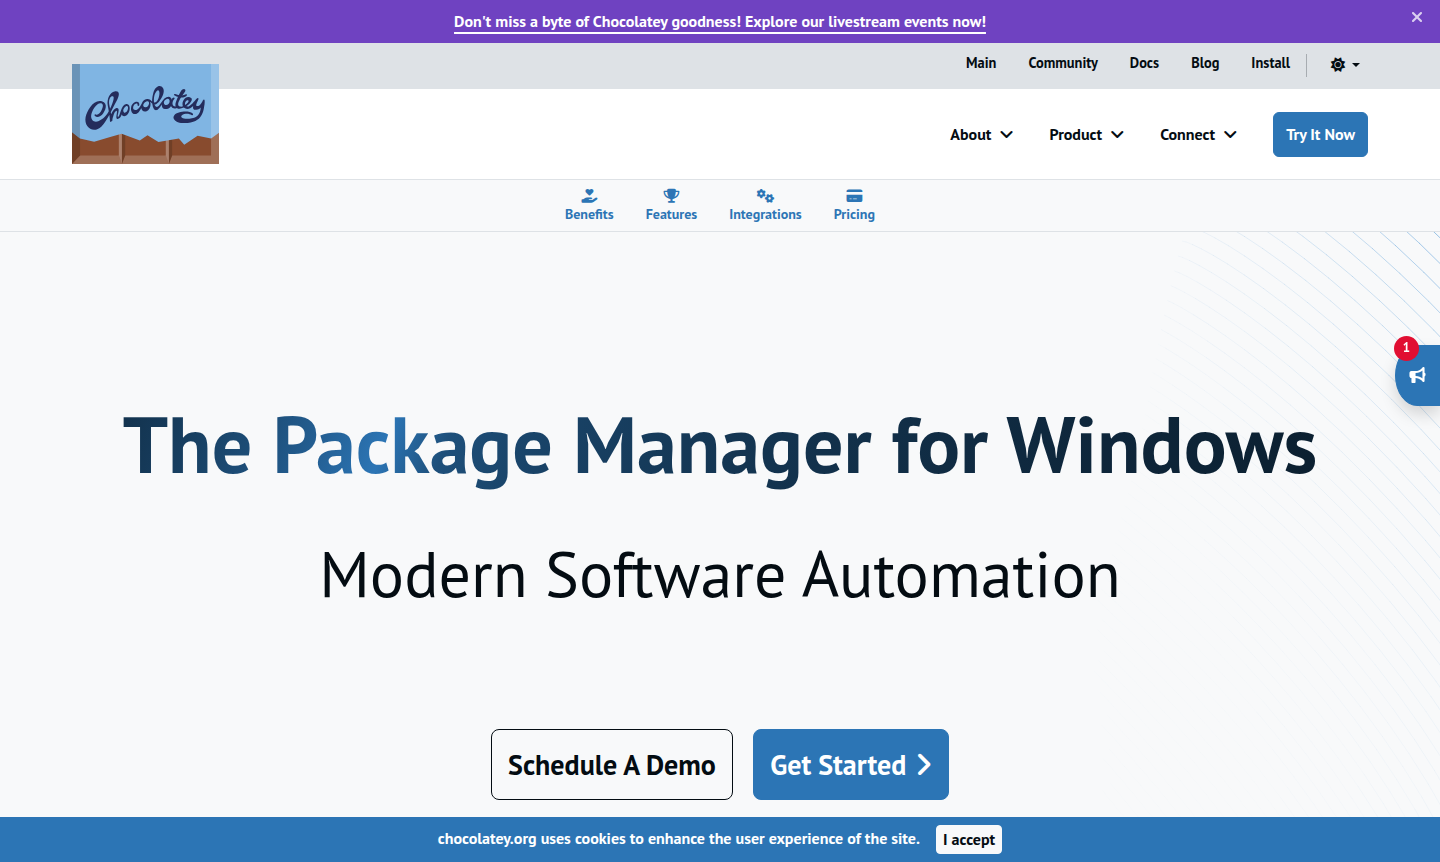The height and width of the screenshot is (862, 1440).
Task: Click the Try It Now button
Action: point(1320,135)
